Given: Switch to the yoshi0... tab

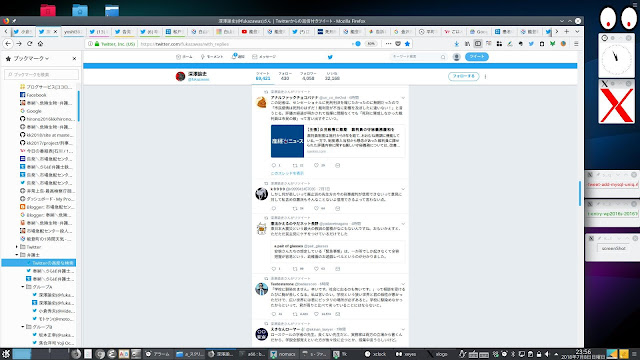Looking at the screenshot, I should tap(73, 31).
